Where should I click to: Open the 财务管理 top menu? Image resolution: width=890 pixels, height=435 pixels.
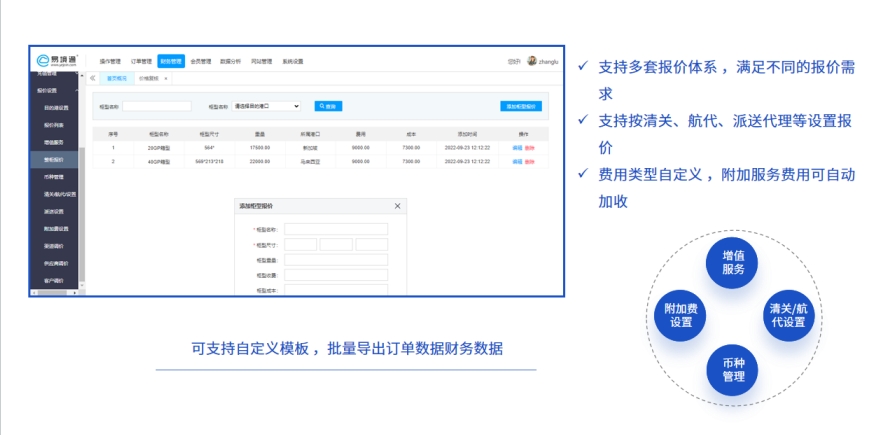click(x=170, y=61)
